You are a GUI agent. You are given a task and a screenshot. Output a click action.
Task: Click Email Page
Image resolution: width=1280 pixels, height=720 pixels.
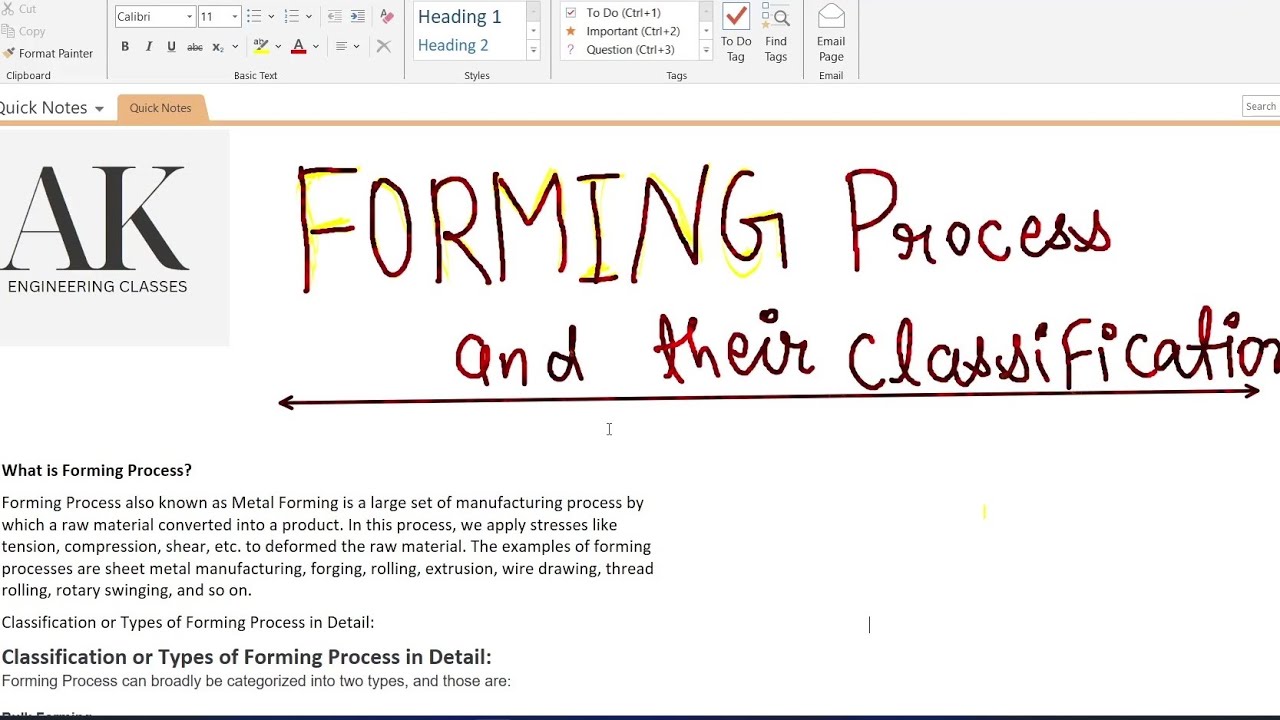[831, 33]
